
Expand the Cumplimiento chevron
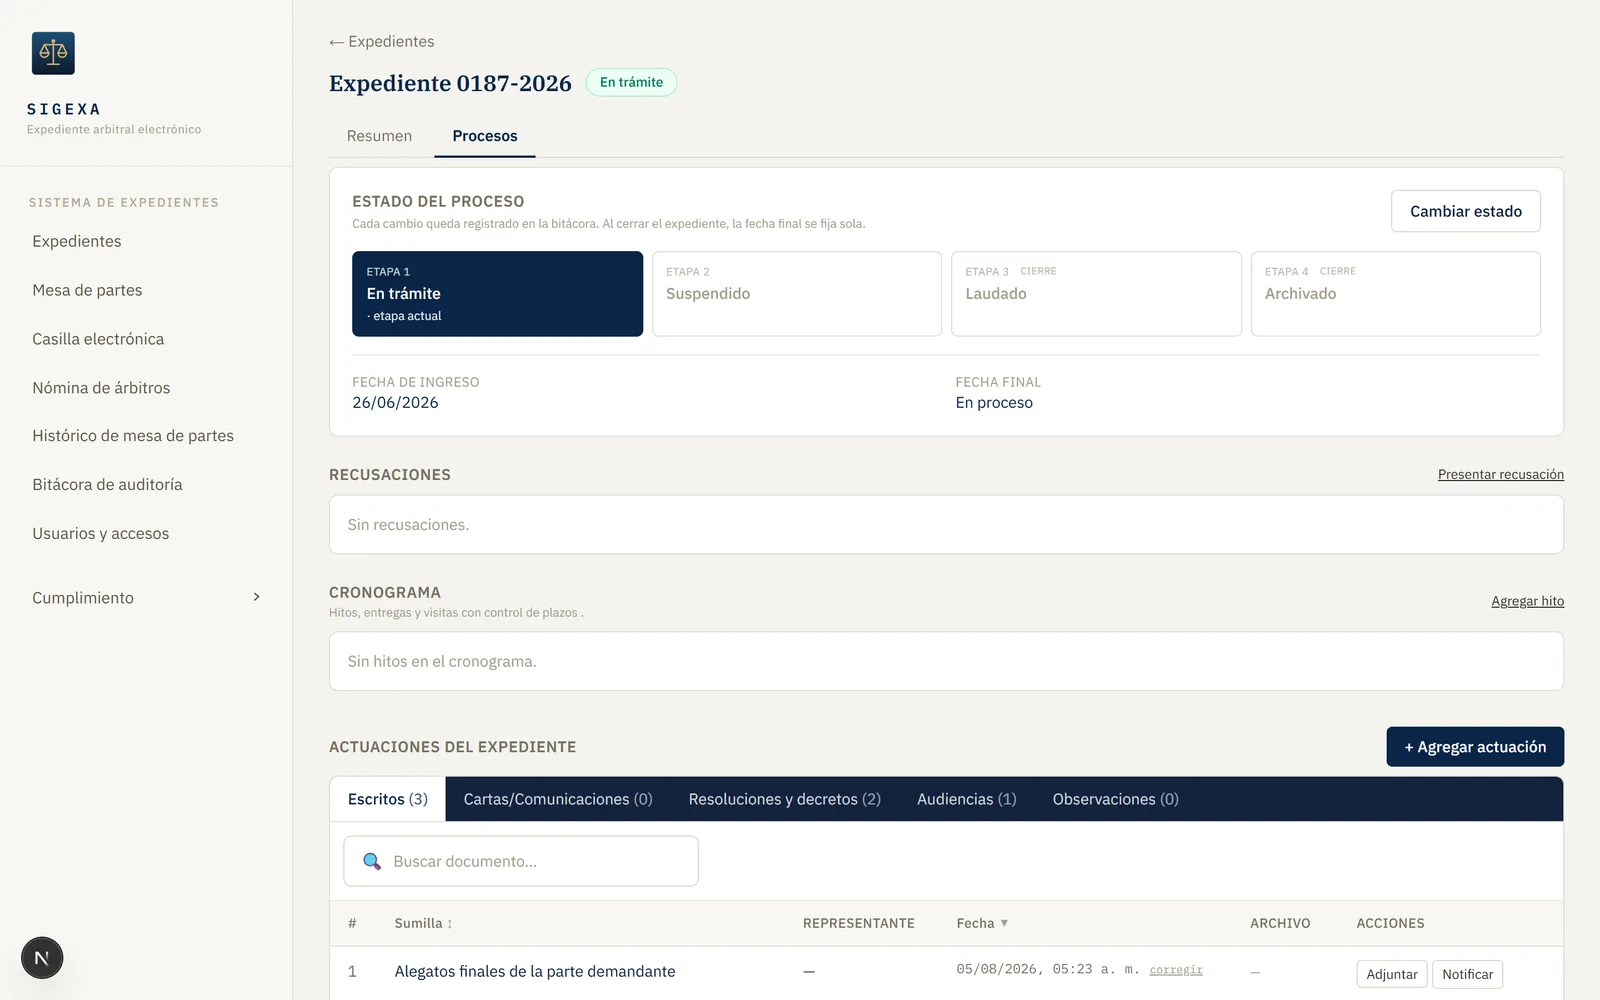257,597
